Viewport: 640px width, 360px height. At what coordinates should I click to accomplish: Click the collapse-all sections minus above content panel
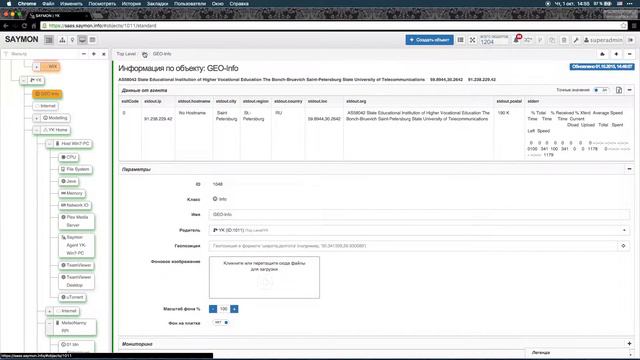click(630, 54)
